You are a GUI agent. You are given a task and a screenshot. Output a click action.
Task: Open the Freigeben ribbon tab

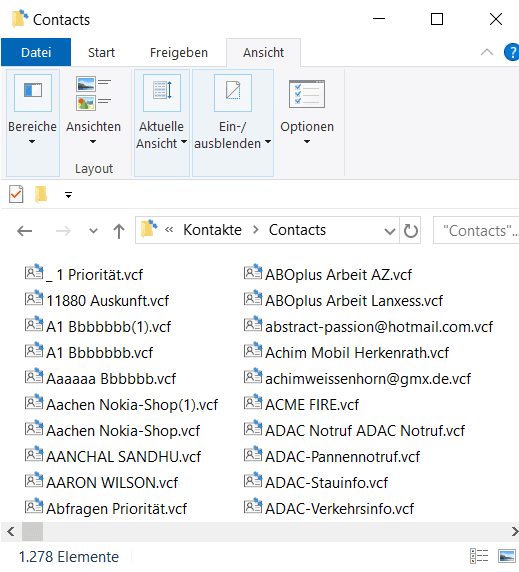179,53
